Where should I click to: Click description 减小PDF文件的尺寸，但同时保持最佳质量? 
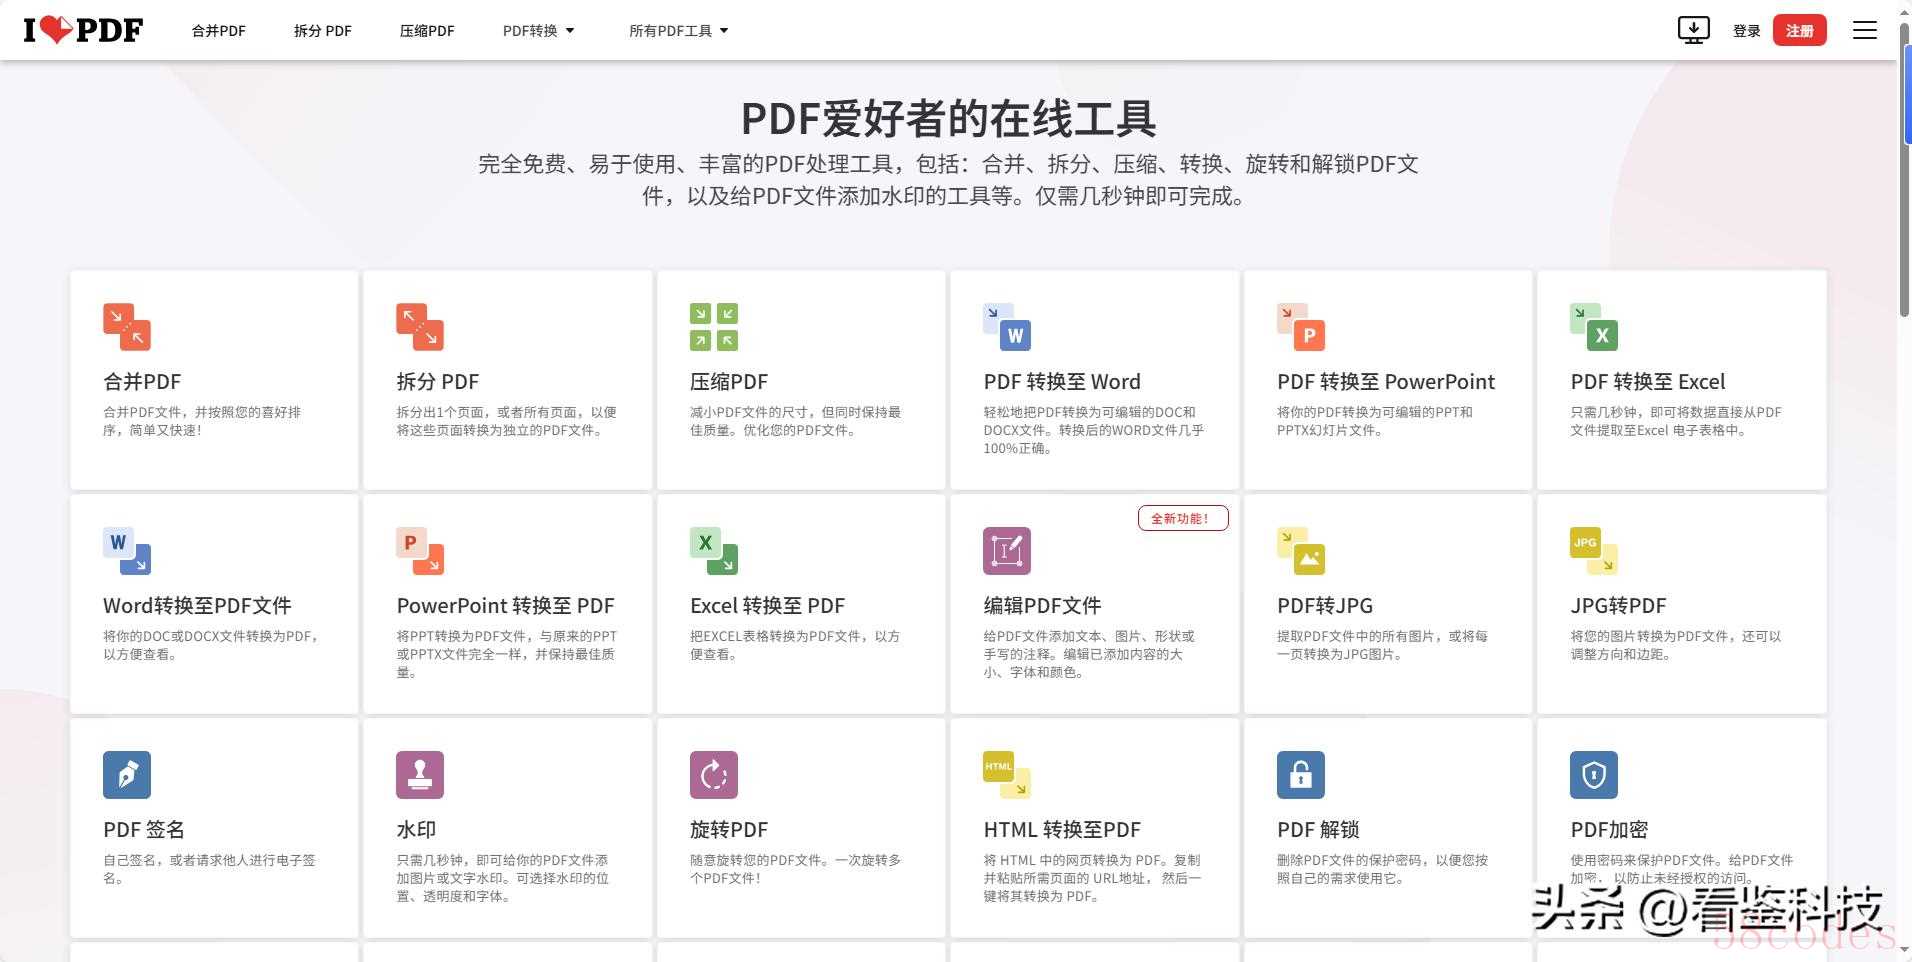click(795, 421)
